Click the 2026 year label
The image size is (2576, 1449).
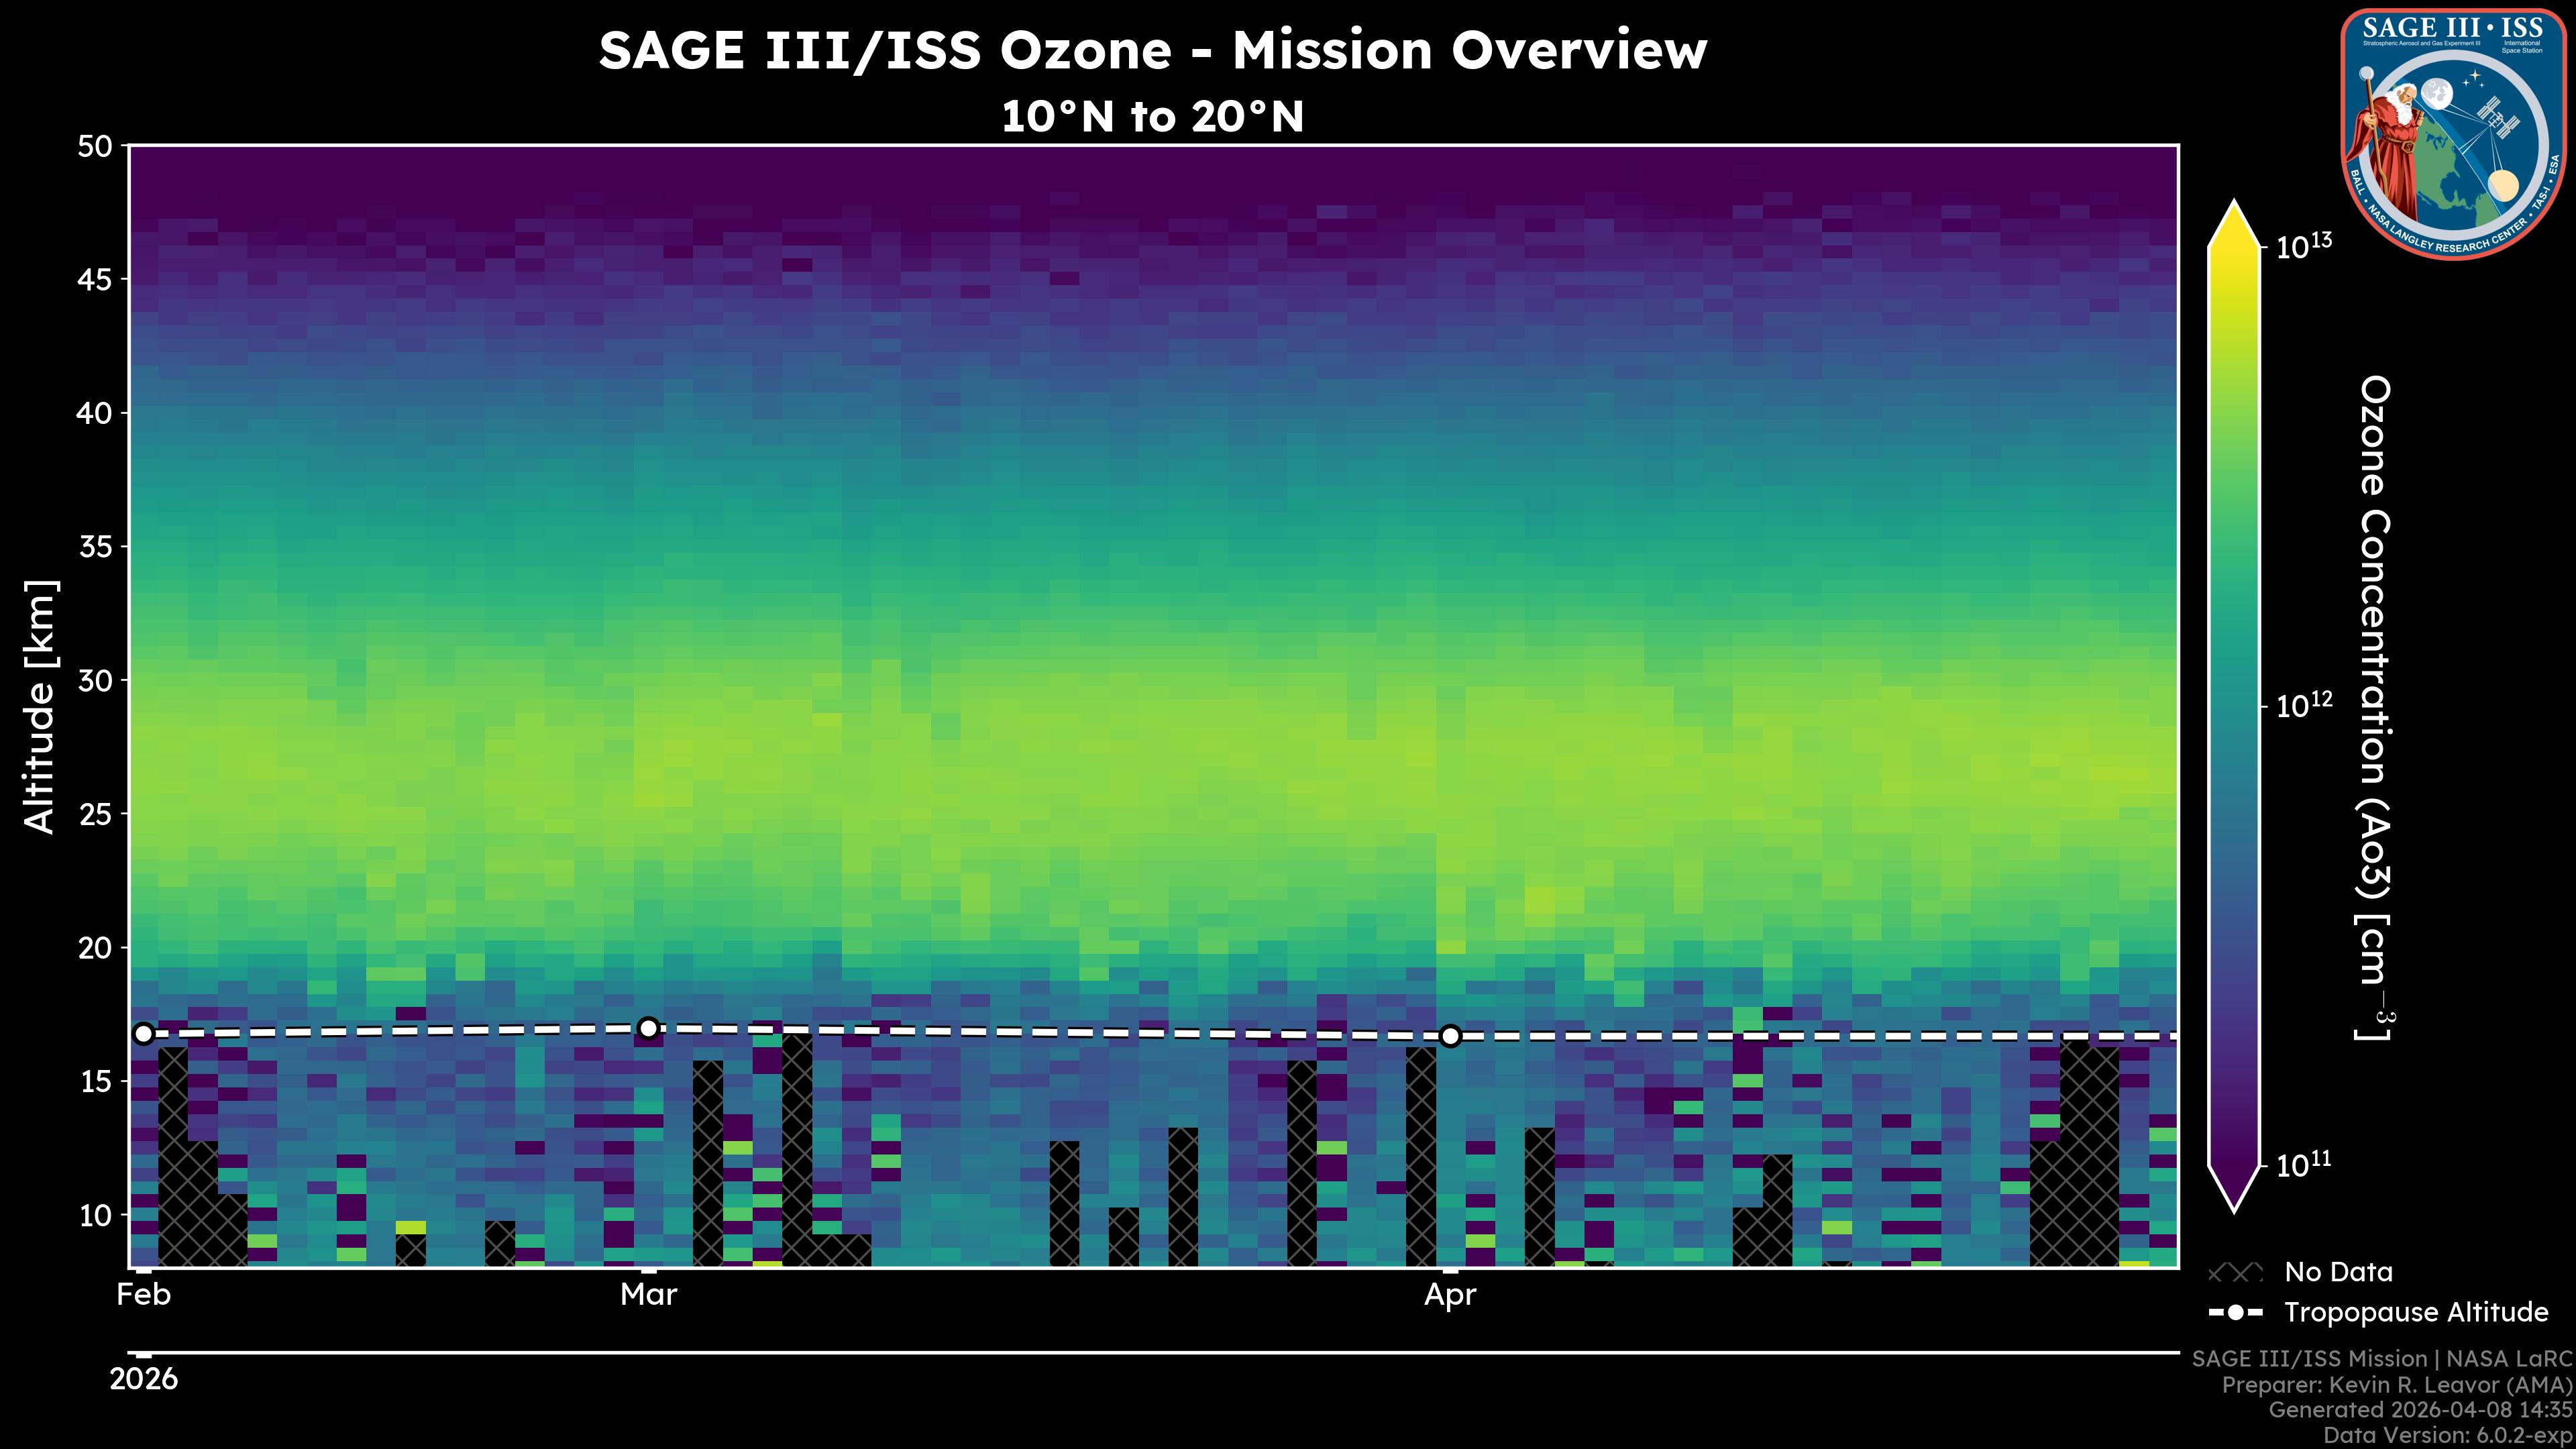144,1380
